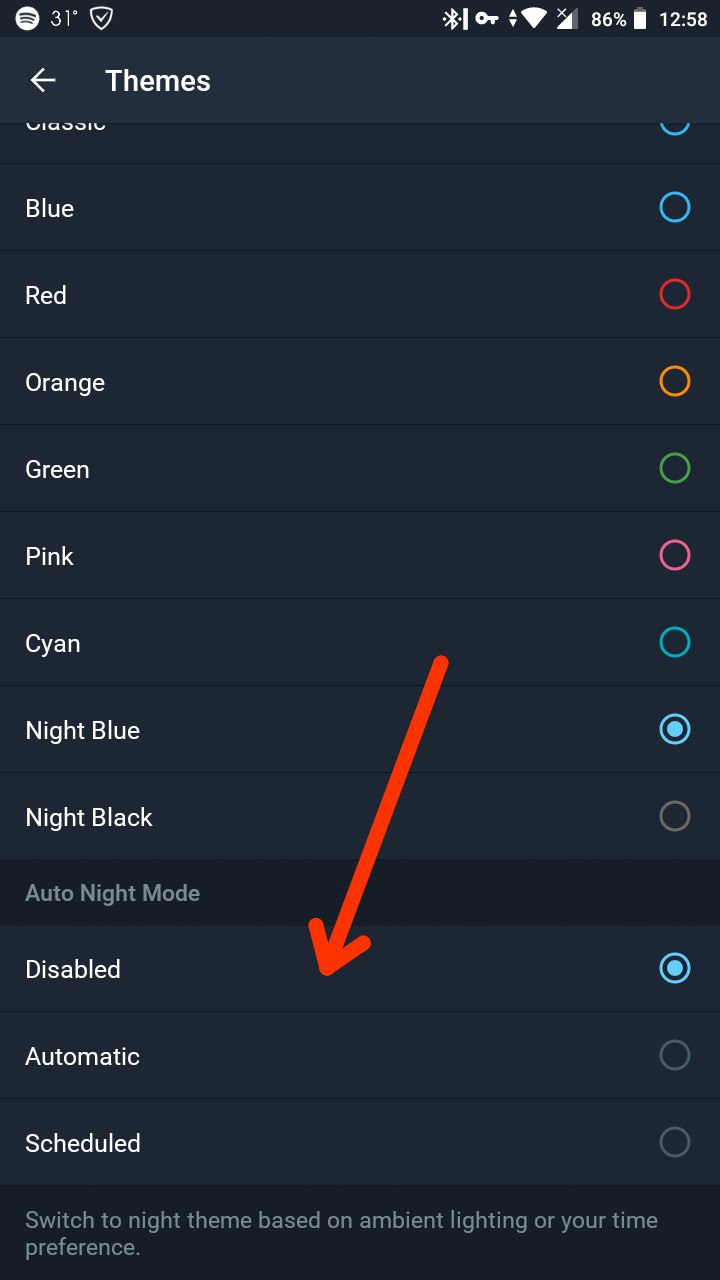720x1280 pixels.
Task: Select the Blue theme radio button
Action: (675, 208)
